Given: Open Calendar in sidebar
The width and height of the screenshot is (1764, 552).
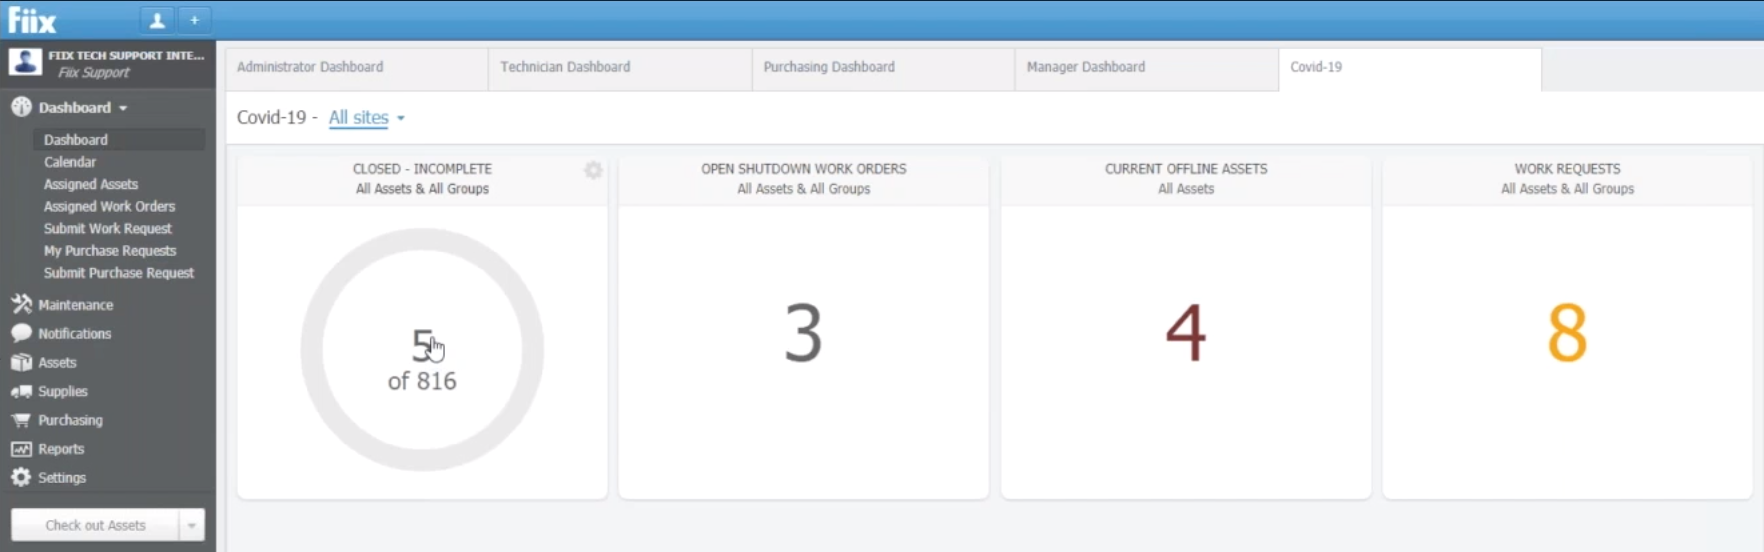Looking at the screenshot, I should (x=70, y=162).
